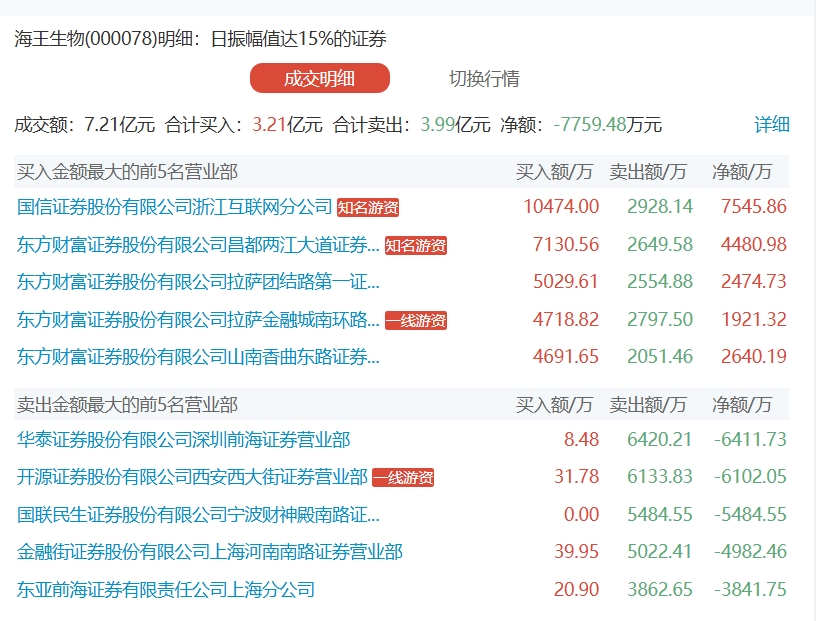Screen dimensions: 816x621
Task: Open 东方财富山南香曲东路证券 link
Action: 198,357
